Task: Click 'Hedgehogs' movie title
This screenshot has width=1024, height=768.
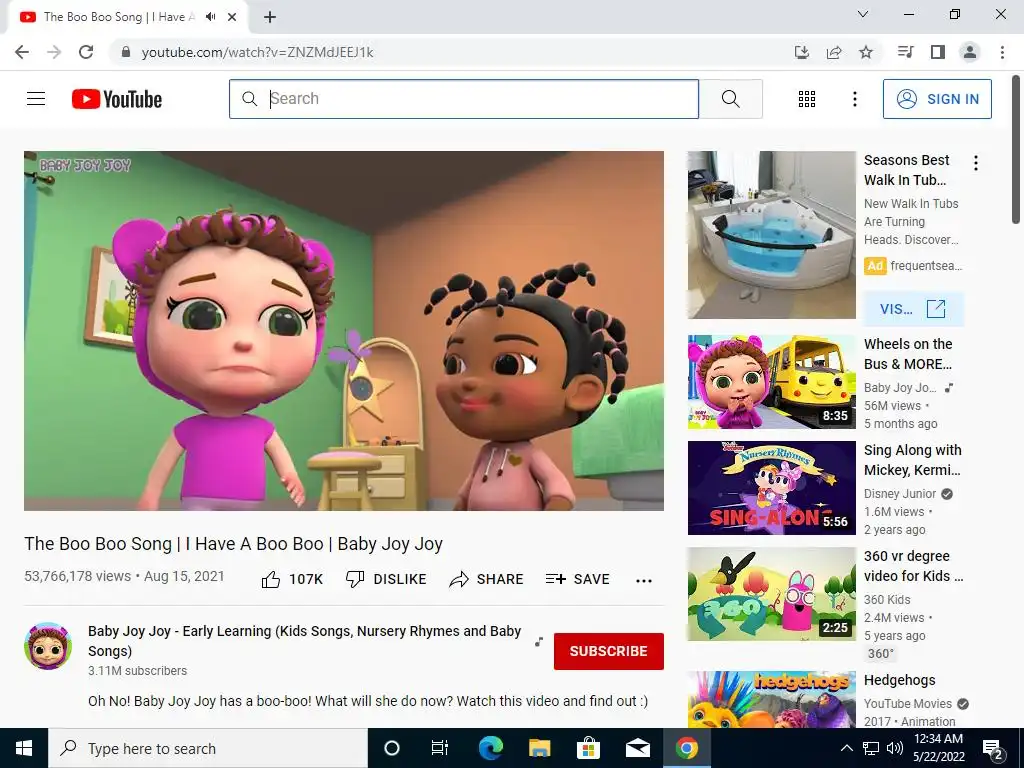Action: pyautogui.click(x=900, y=680)
